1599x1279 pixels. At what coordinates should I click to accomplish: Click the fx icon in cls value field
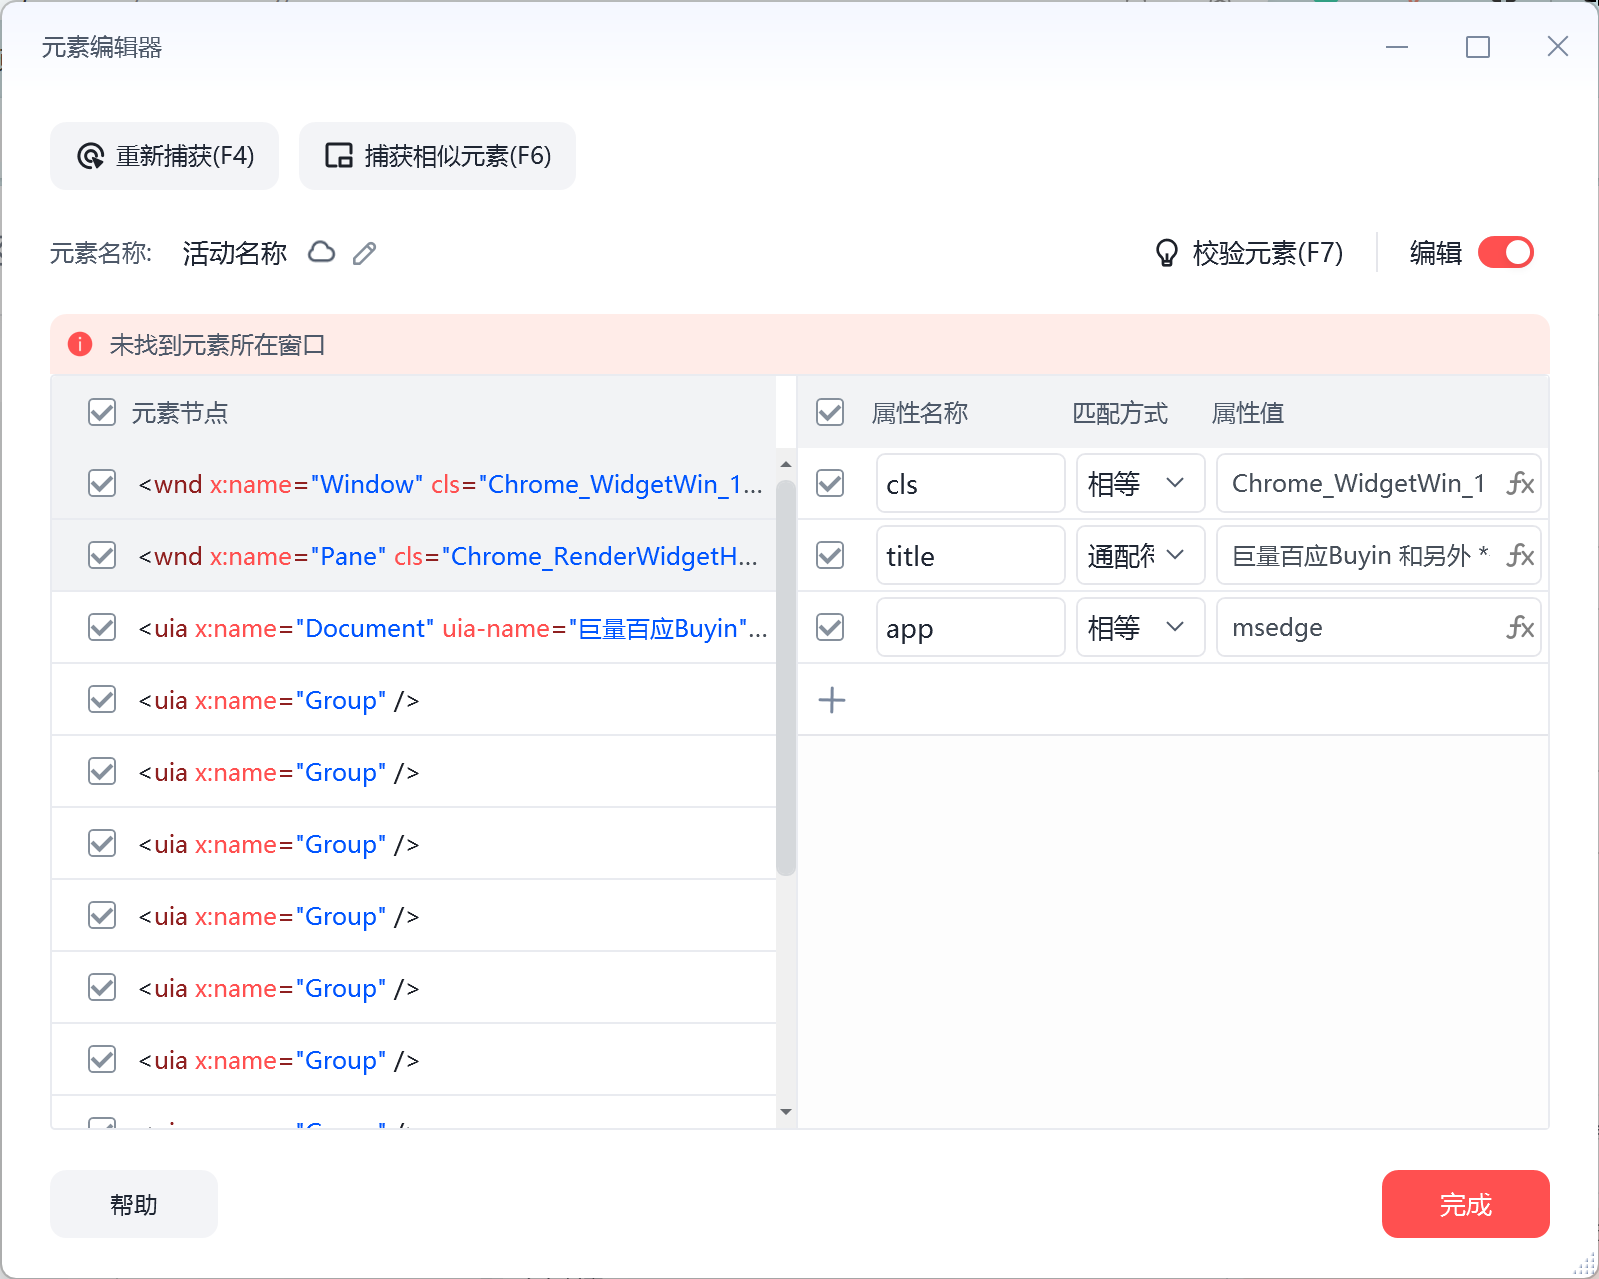click(x=1519, y=484)
